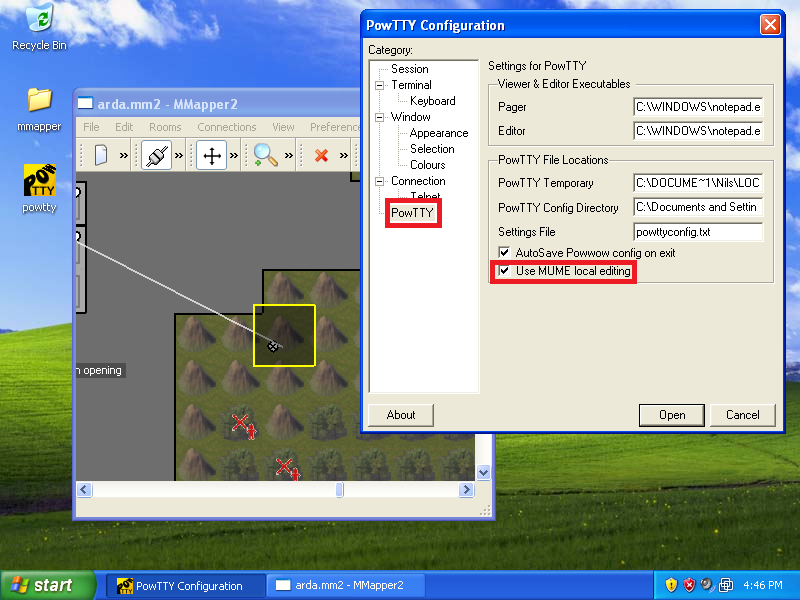Toggle Use MUME local editing checkbox

(504, 271)
